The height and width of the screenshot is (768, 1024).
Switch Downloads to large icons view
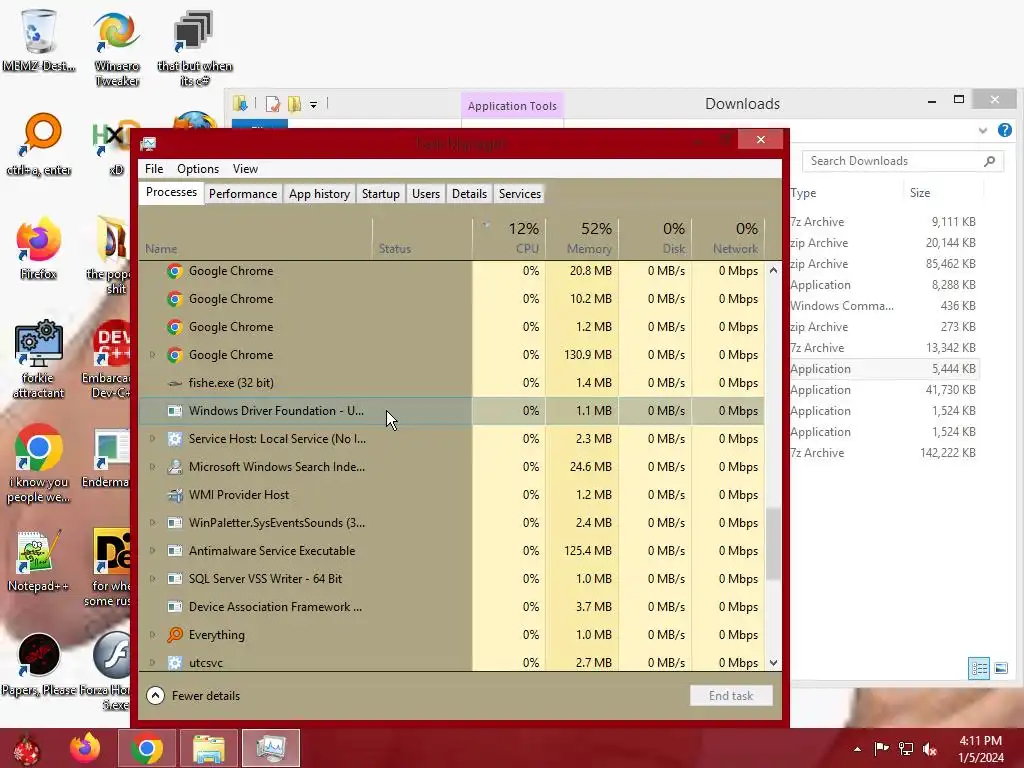click(x=1001, y=668)
